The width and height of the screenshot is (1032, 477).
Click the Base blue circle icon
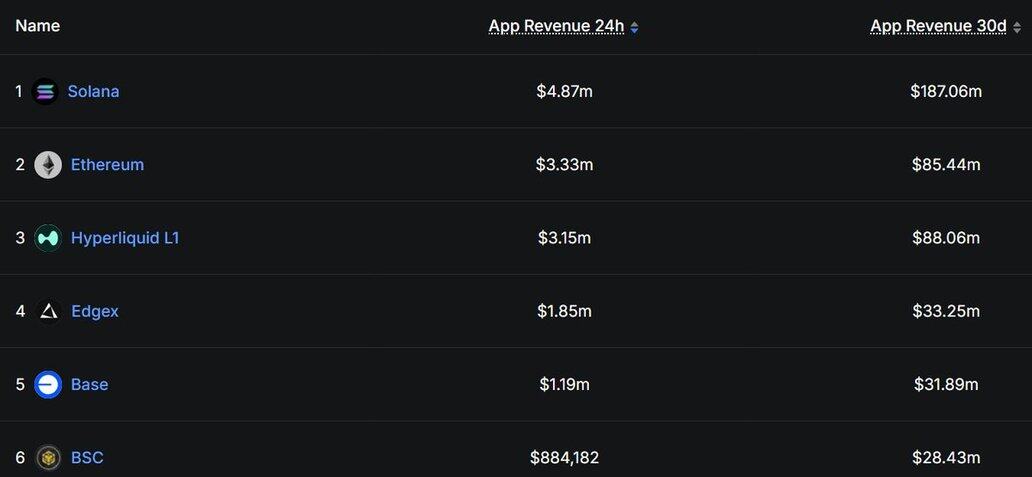click(48, 385)
